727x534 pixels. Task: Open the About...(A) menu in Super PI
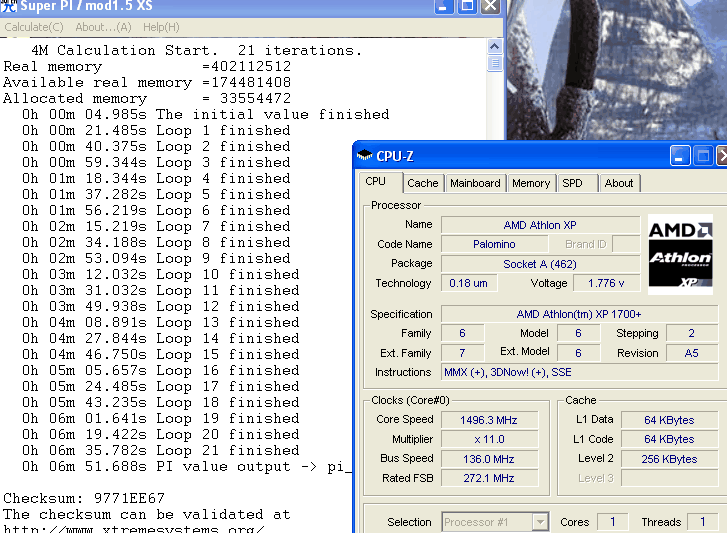[x=103, y=27]
